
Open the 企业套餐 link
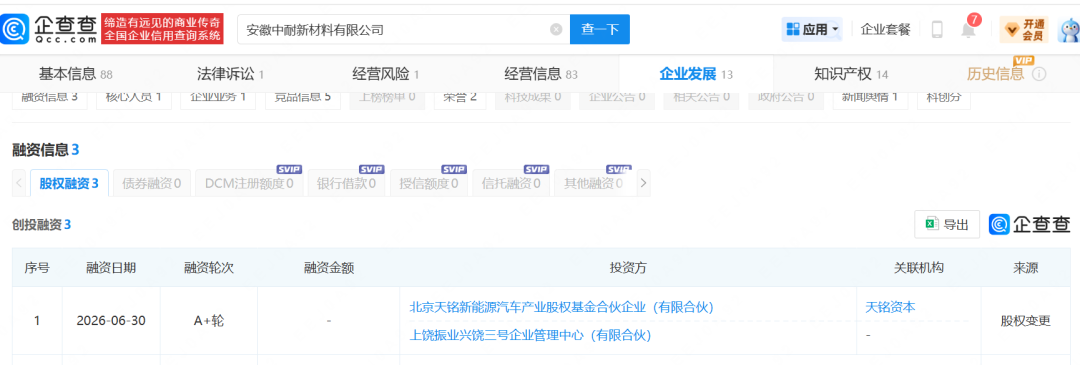(x=886, y=30)
